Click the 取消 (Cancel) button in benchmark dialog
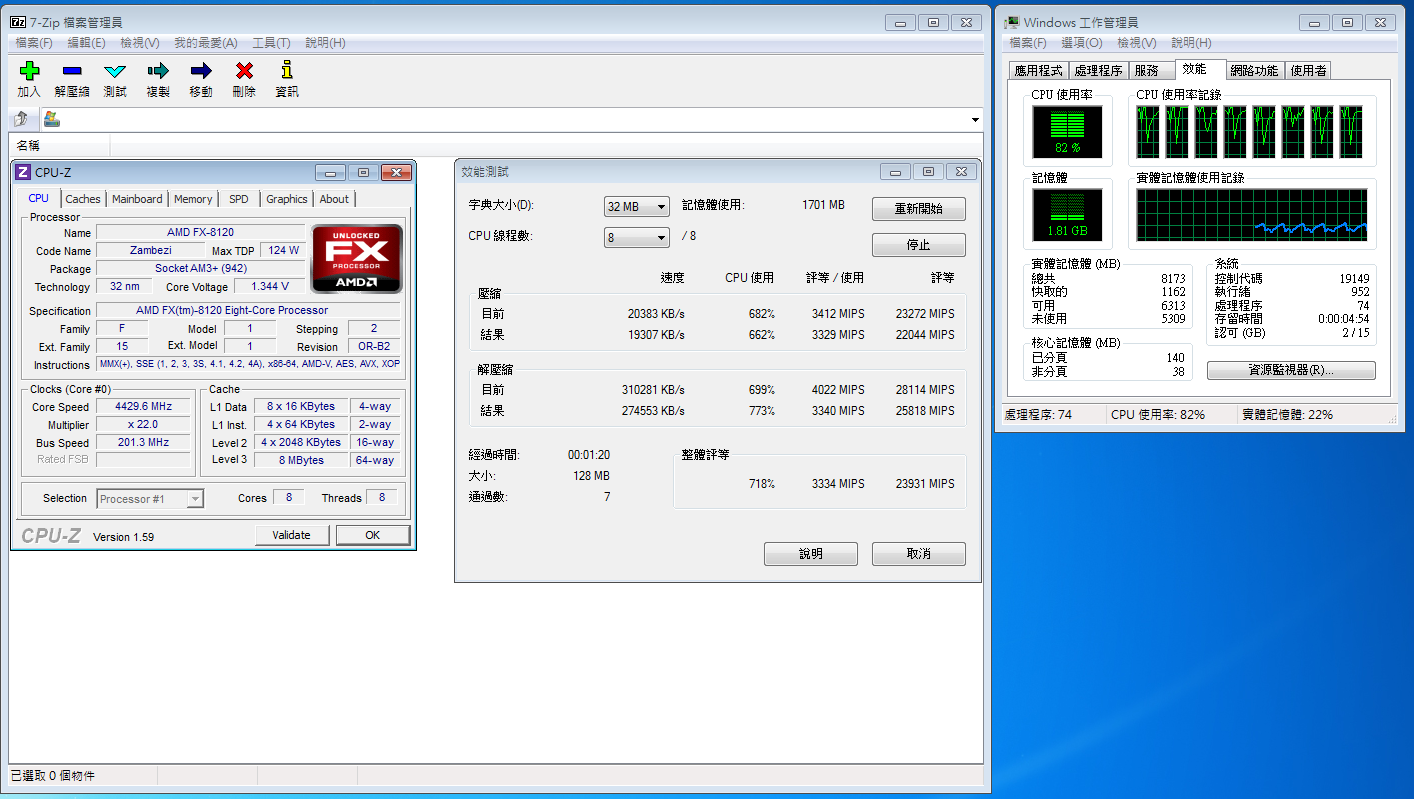The height and width of the screenshot is (799, 1414). click(919, 554)
